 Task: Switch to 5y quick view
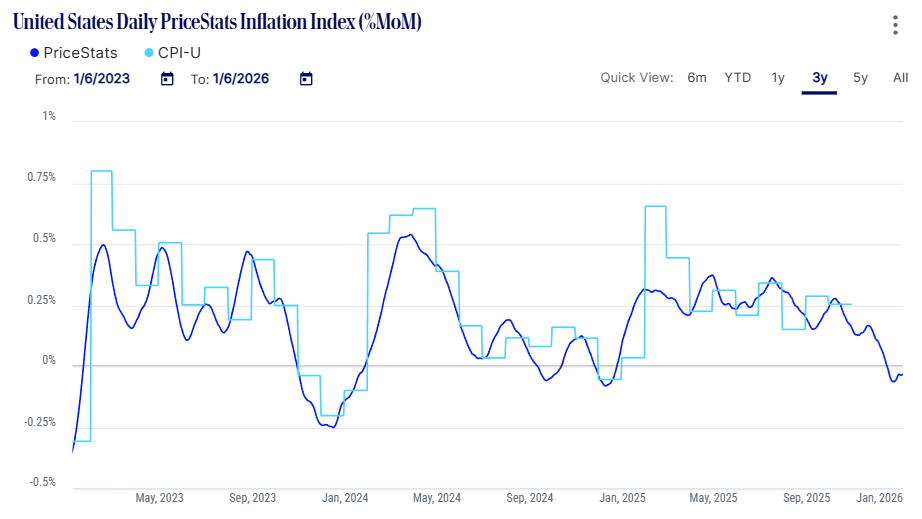click(860, 78)
